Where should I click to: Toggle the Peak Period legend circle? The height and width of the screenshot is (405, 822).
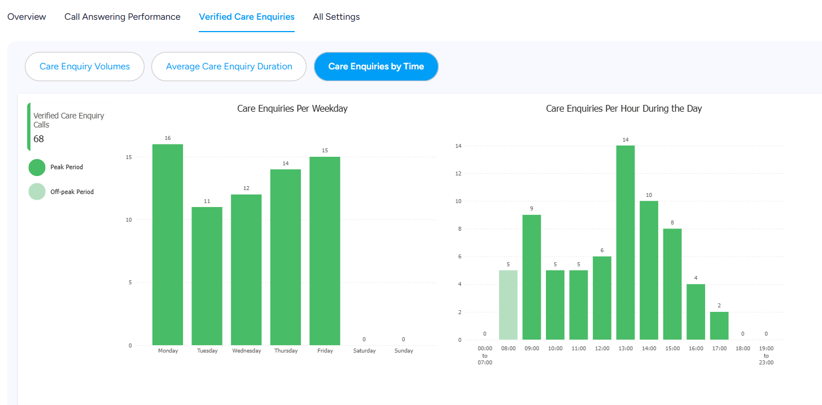coord(37,168)
